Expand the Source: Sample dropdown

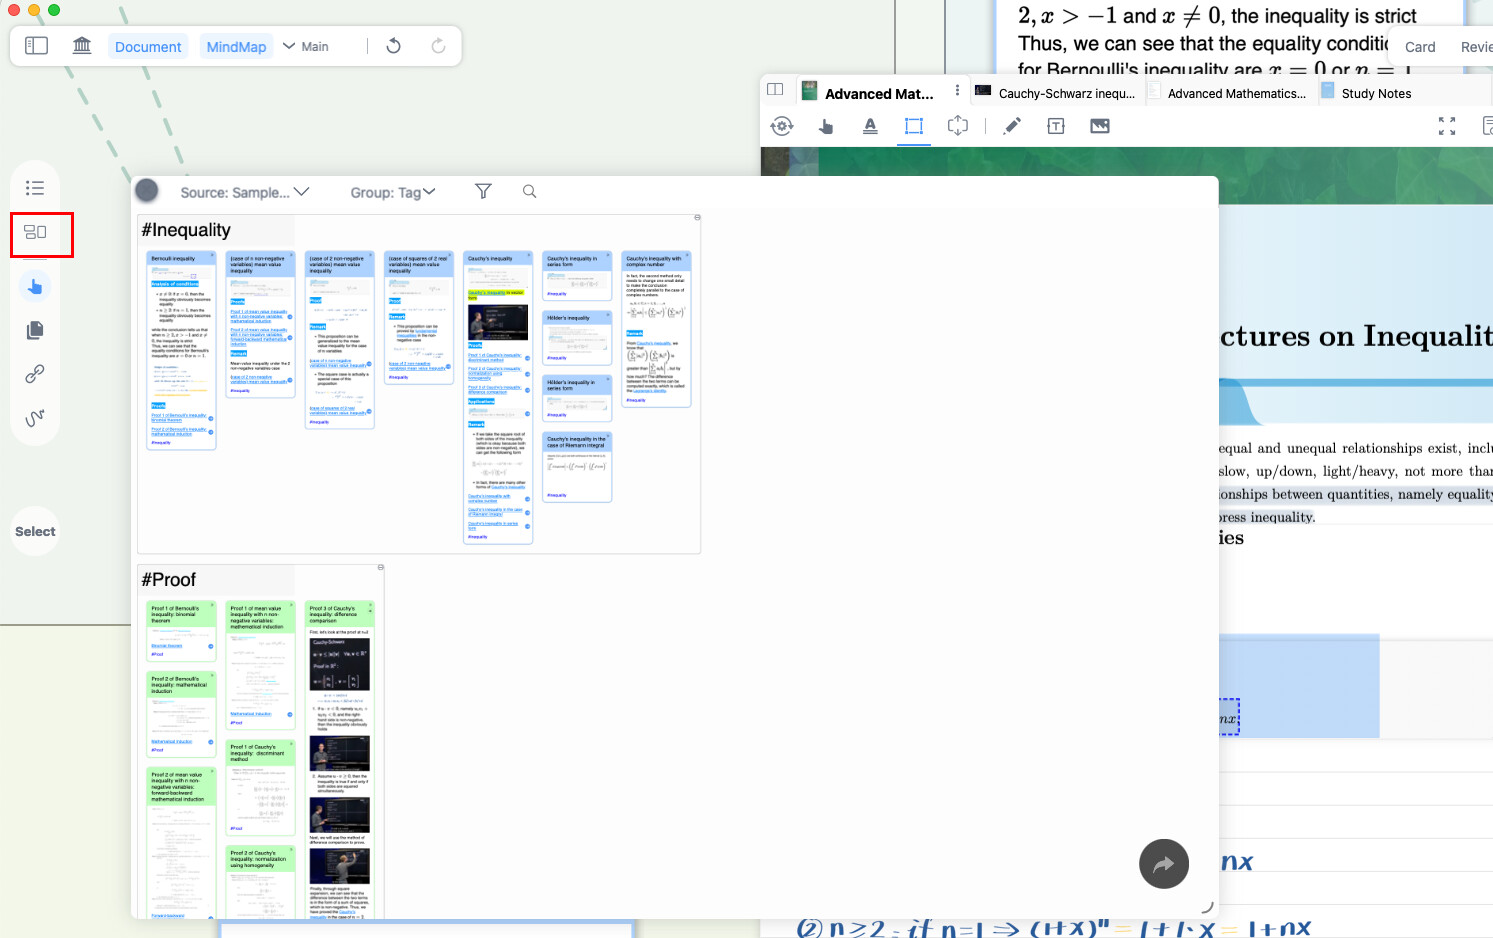(x=245, y=192)
